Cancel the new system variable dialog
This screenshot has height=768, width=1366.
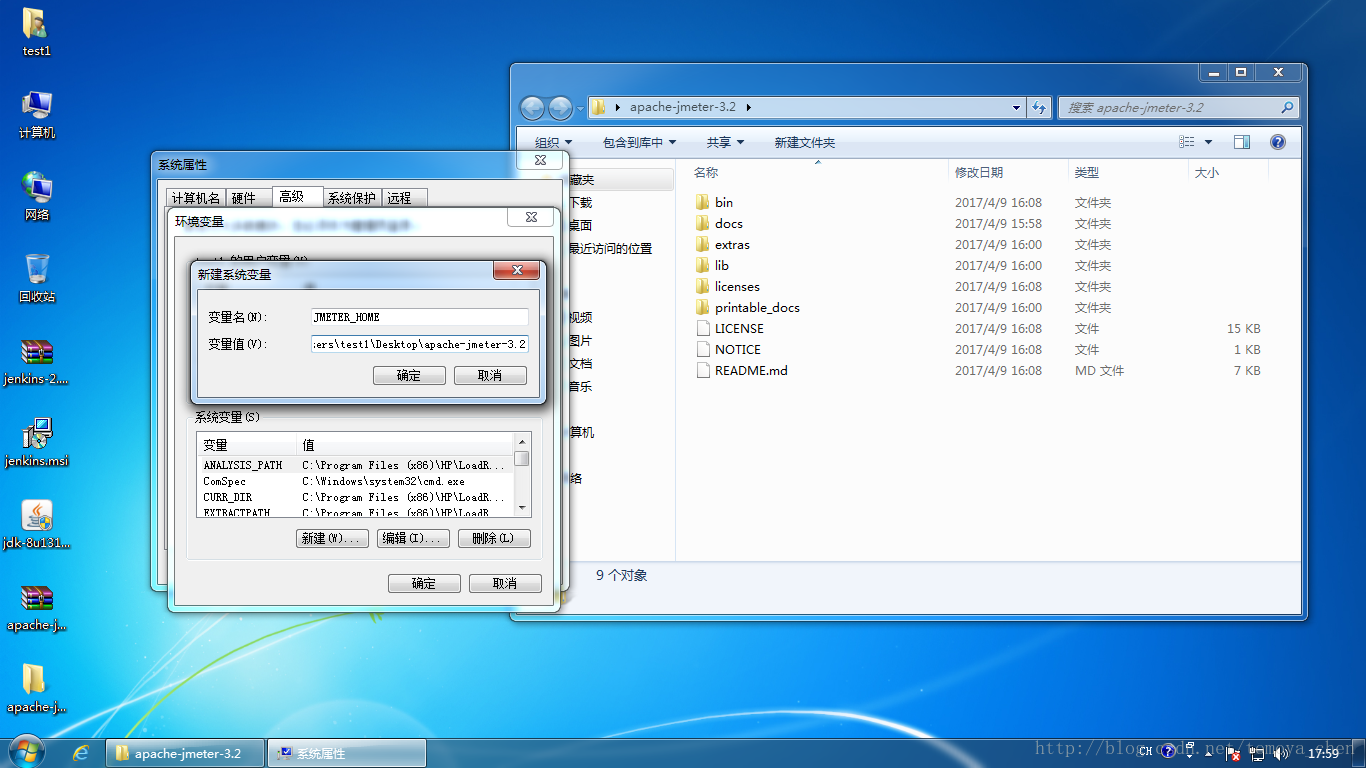490,375
